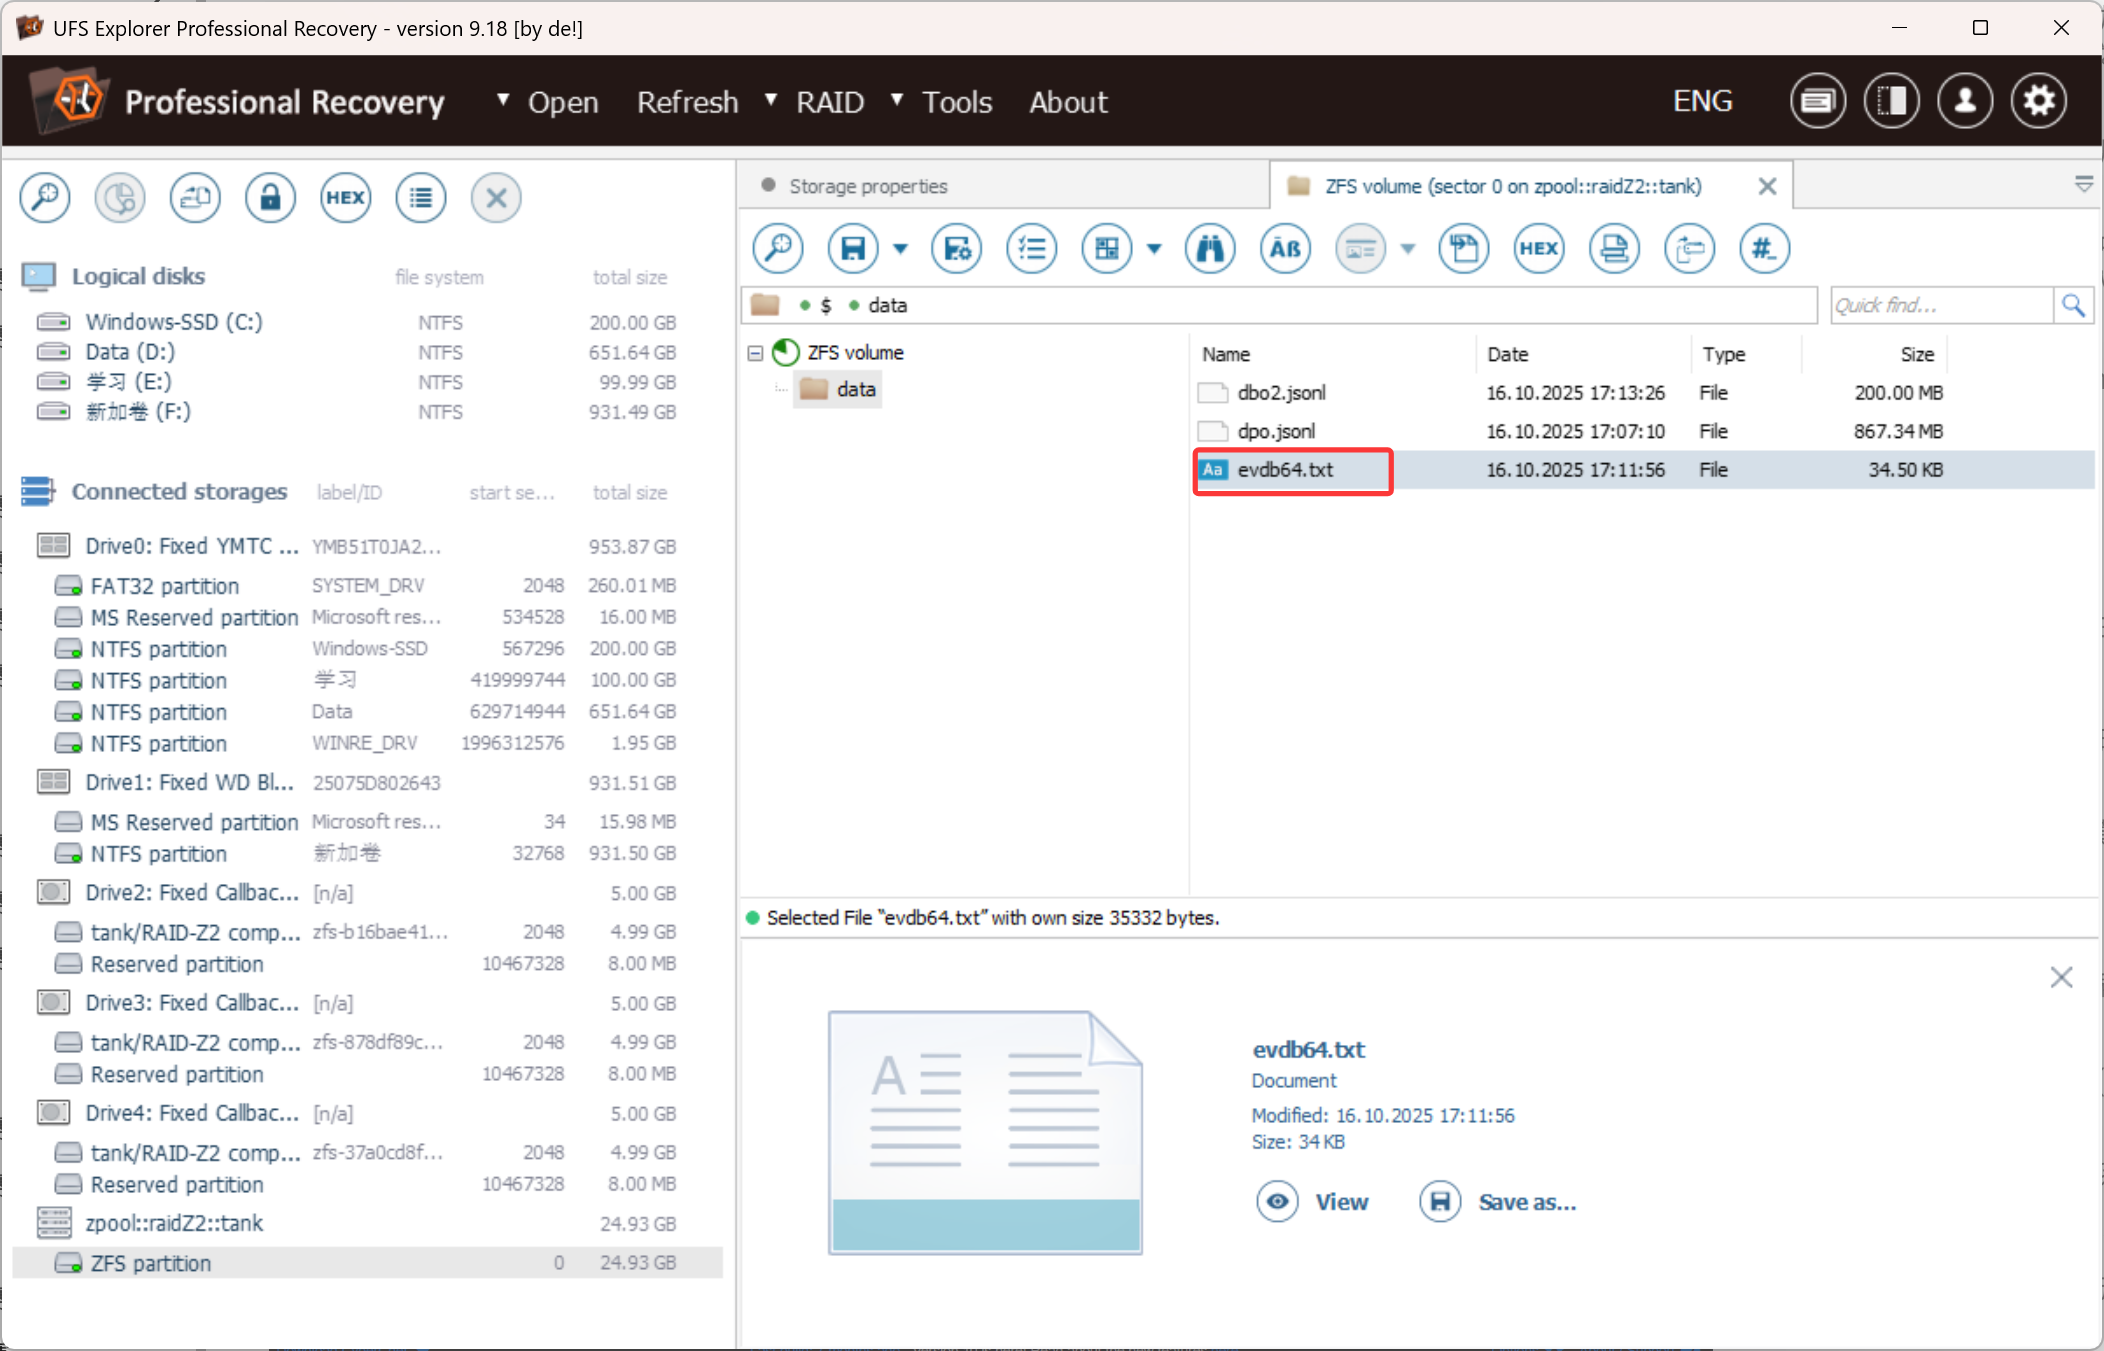Click the user account icon in header

coord(1965,101)
